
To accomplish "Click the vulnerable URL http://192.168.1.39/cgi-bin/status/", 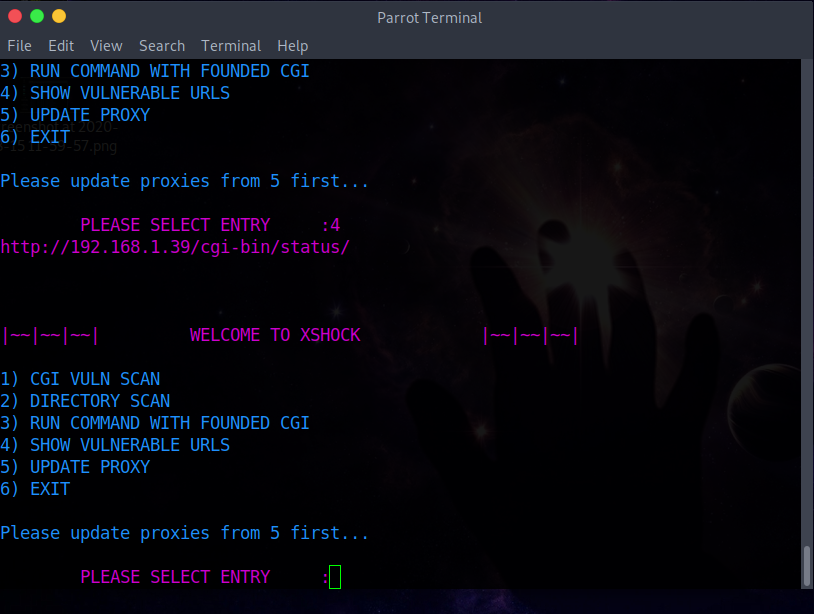I will [175, 247].
